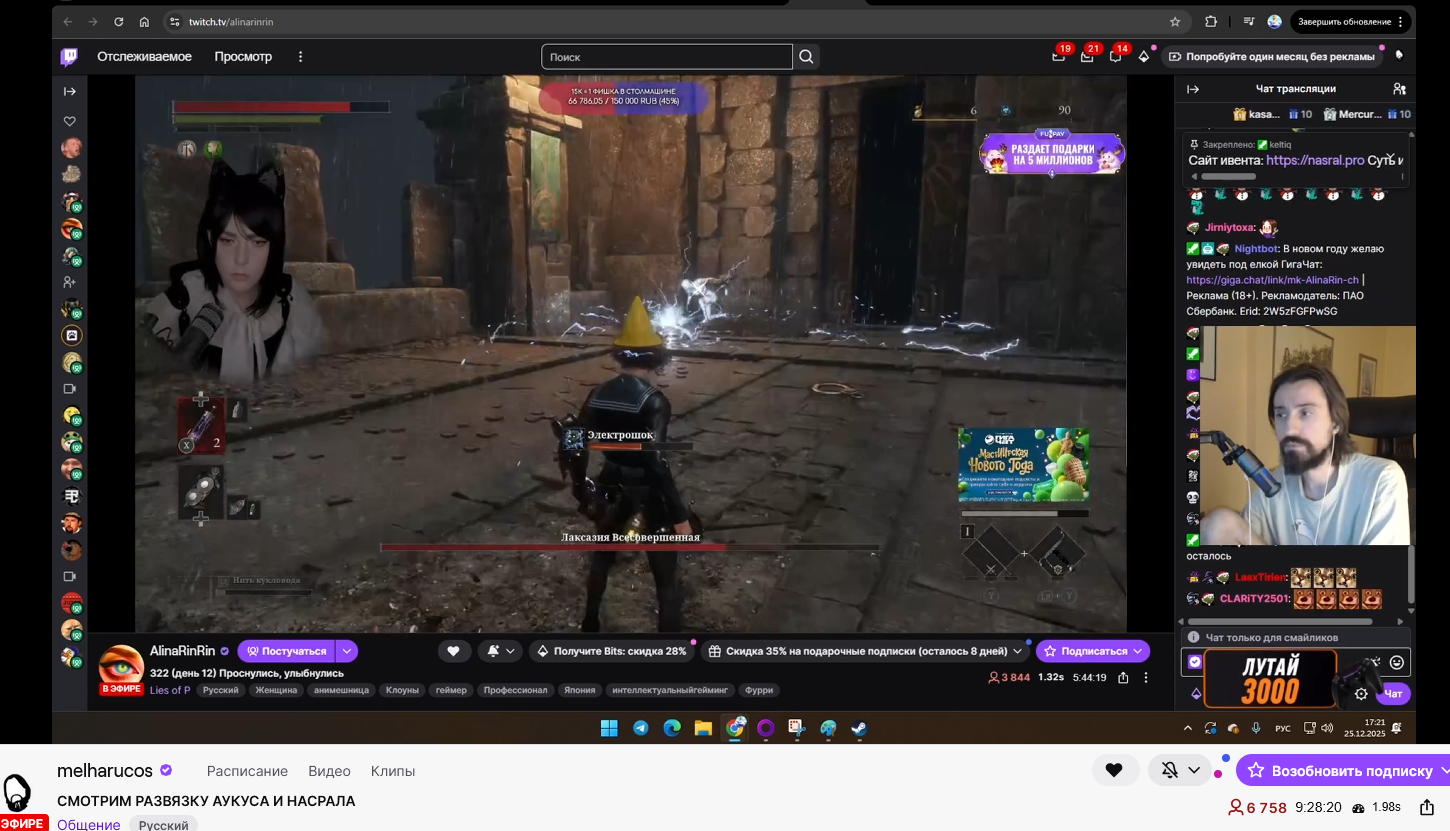Screen dimensions: 1450x831
Task: Click the search magnifier button
Action: point(807,57)
